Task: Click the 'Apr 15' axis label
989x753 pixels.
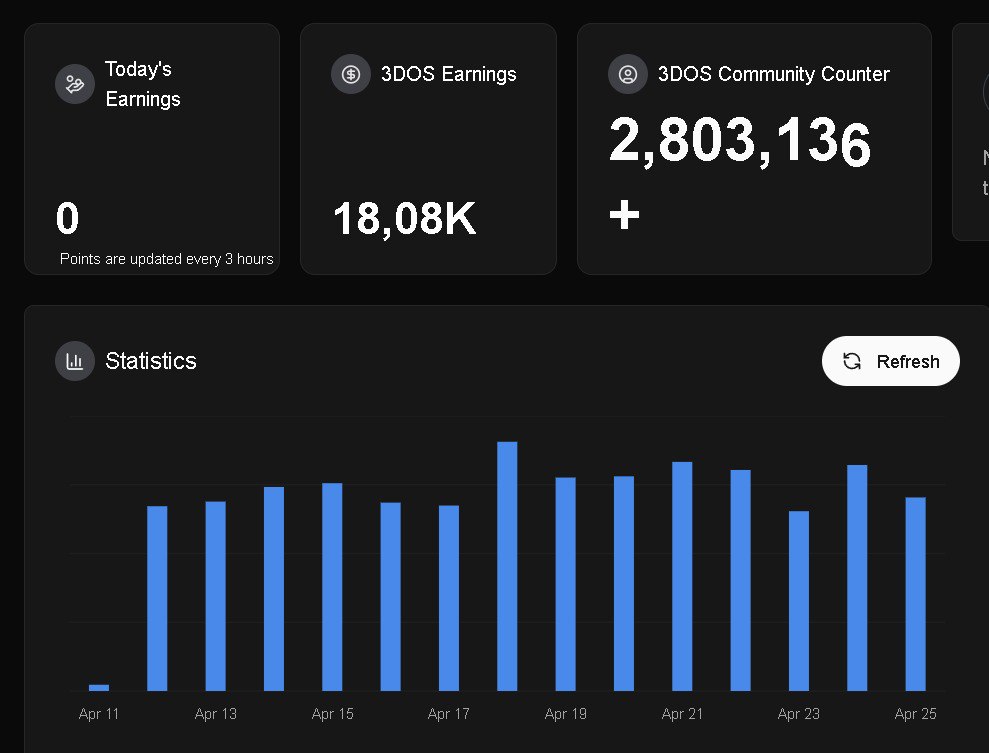Action: coord(332,714)
